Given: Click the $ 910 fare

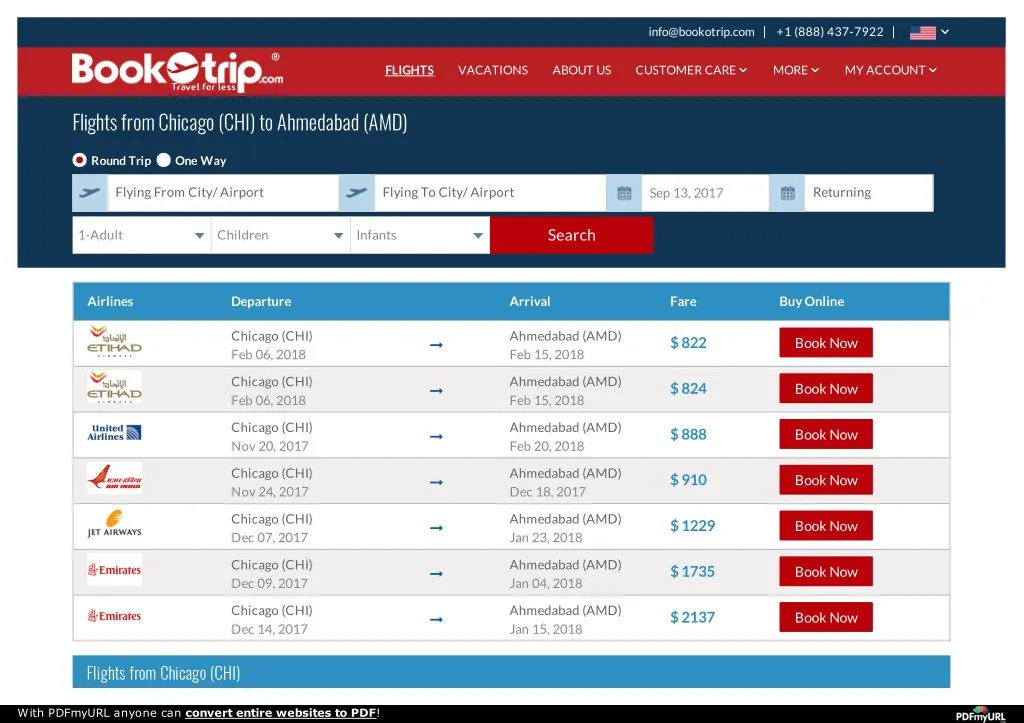Looking at the screenshot, I should [x=688, y=480].
